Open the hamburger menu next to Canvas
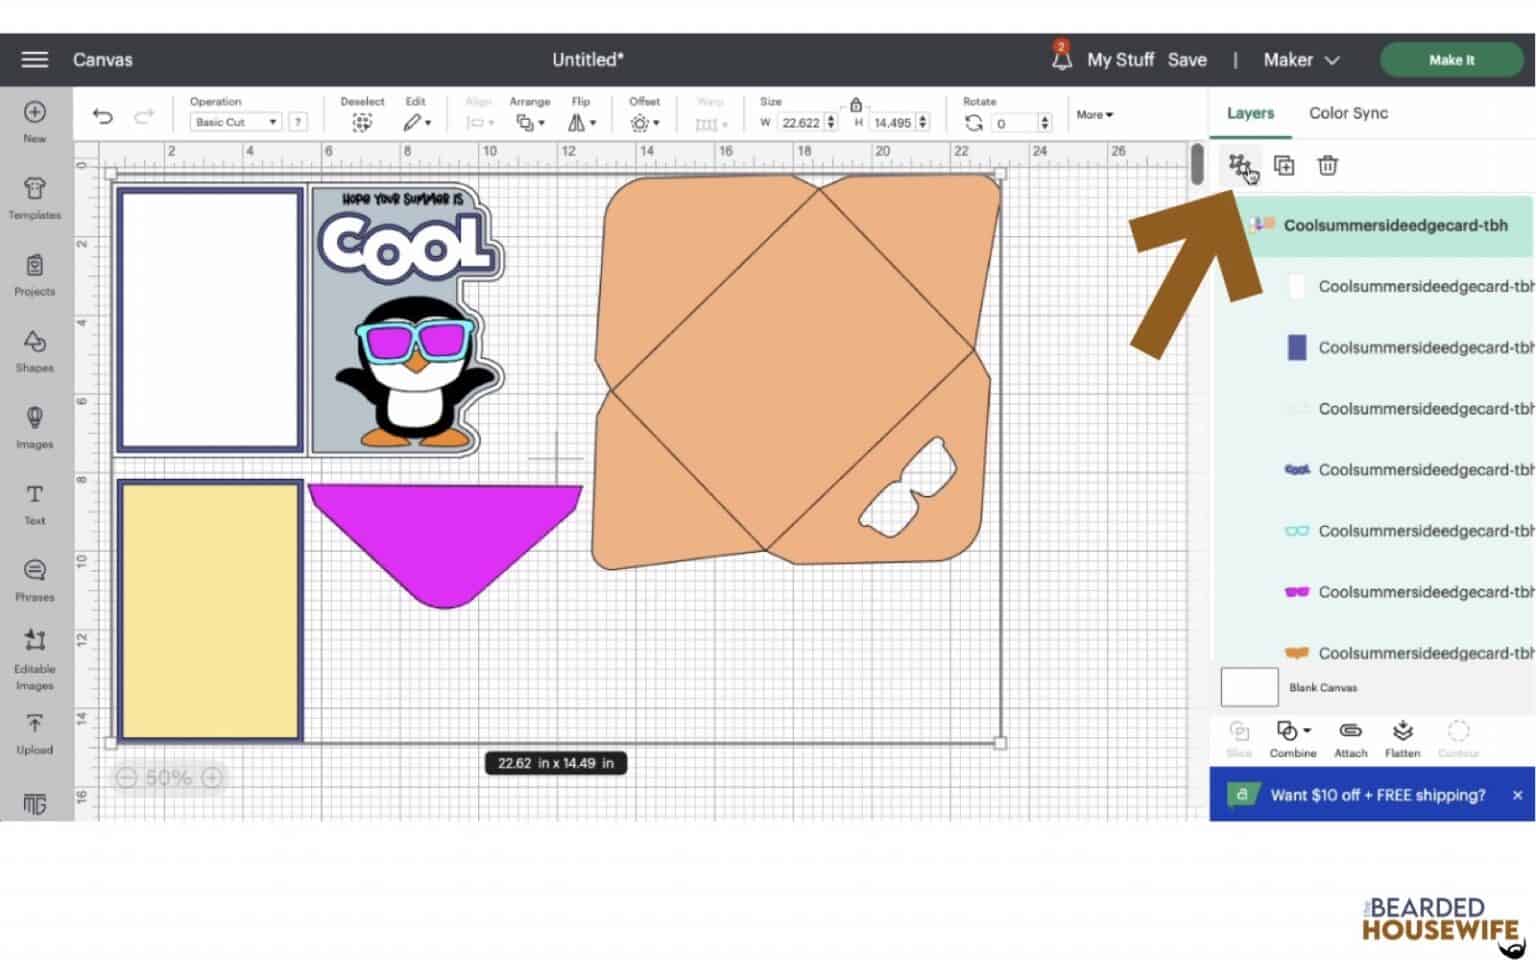The width and height of the screenshot is (1536, 976). coord(33,59)
